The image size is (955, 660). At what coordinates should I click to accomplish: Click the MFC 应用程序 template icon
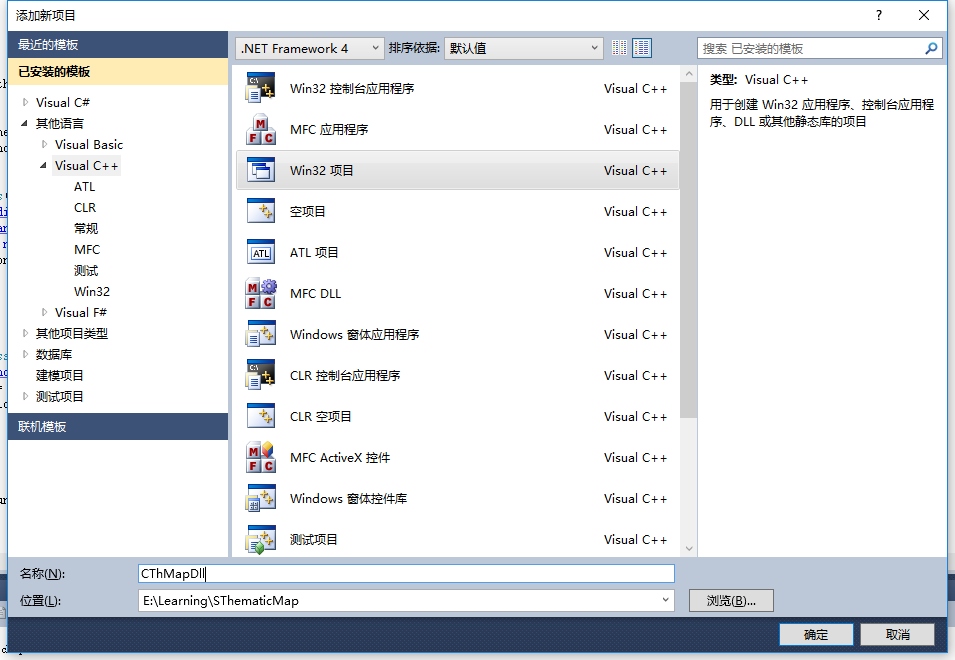[261, 129]
